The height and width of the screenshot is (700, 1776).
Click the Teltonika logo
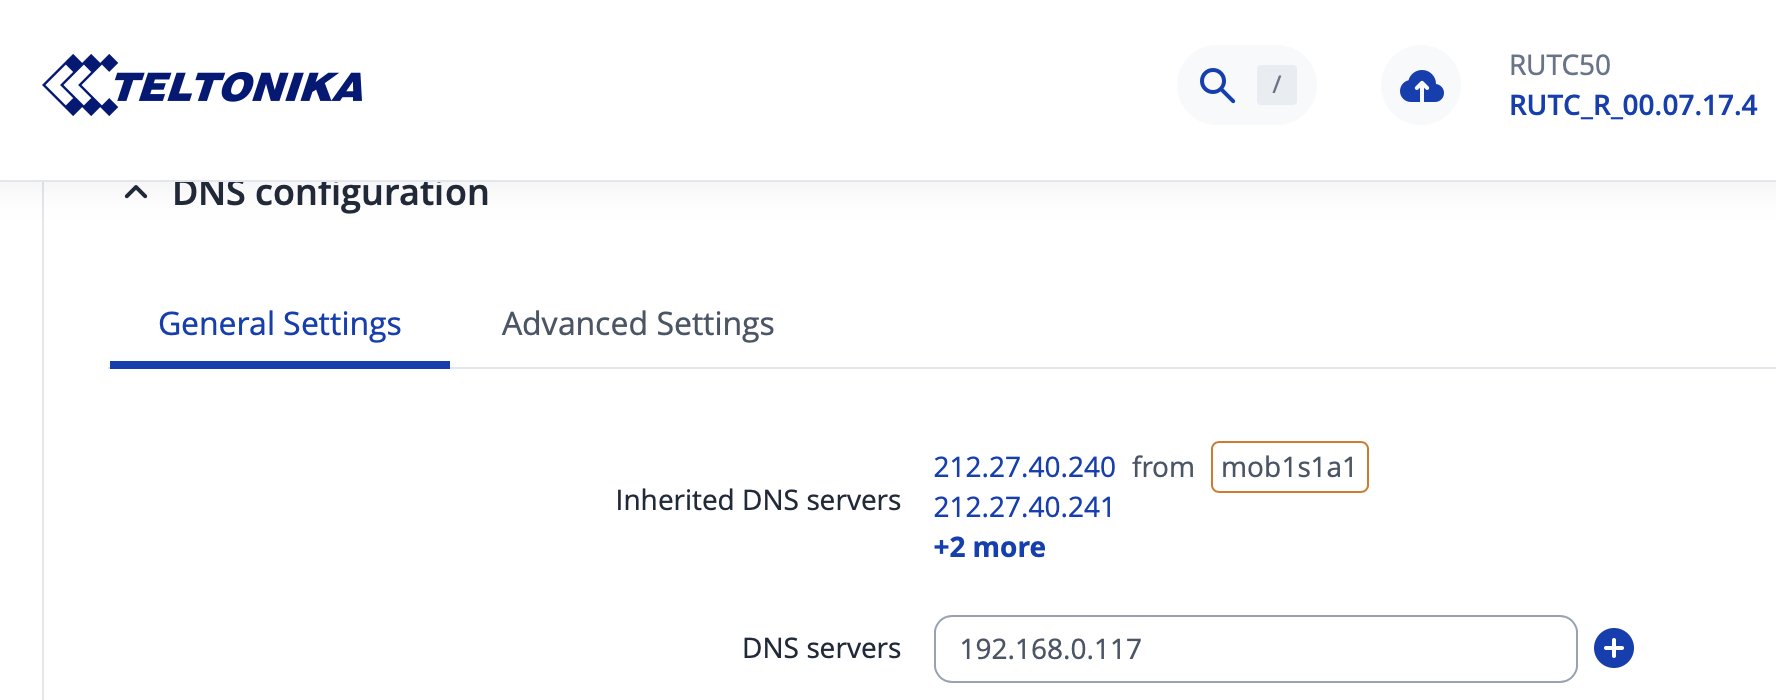tap(203, 86)
